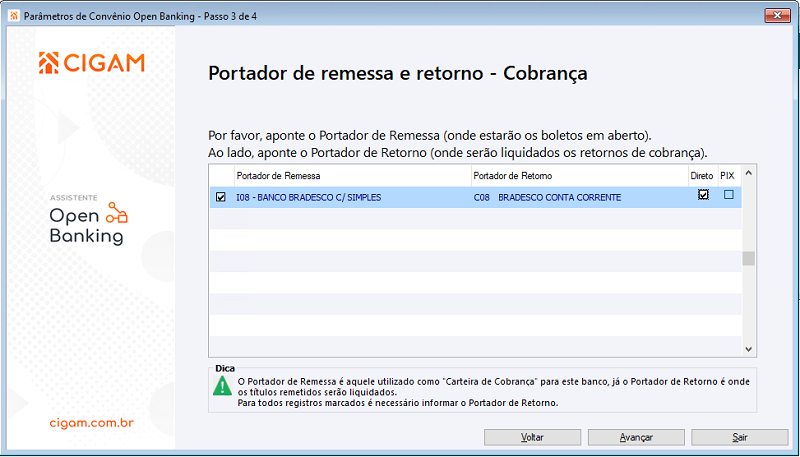Exit the wizard with Sair button
Screen dimensions: 800x457
(x=740, y=437)
